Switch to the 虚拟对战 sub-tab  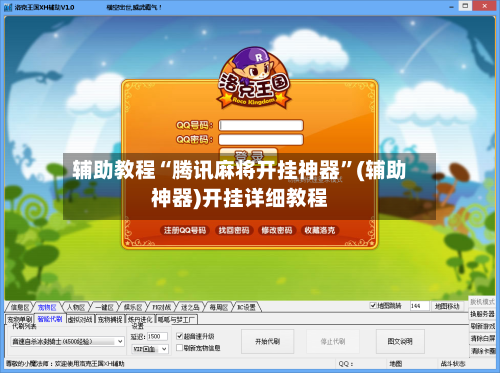(80, 320)
